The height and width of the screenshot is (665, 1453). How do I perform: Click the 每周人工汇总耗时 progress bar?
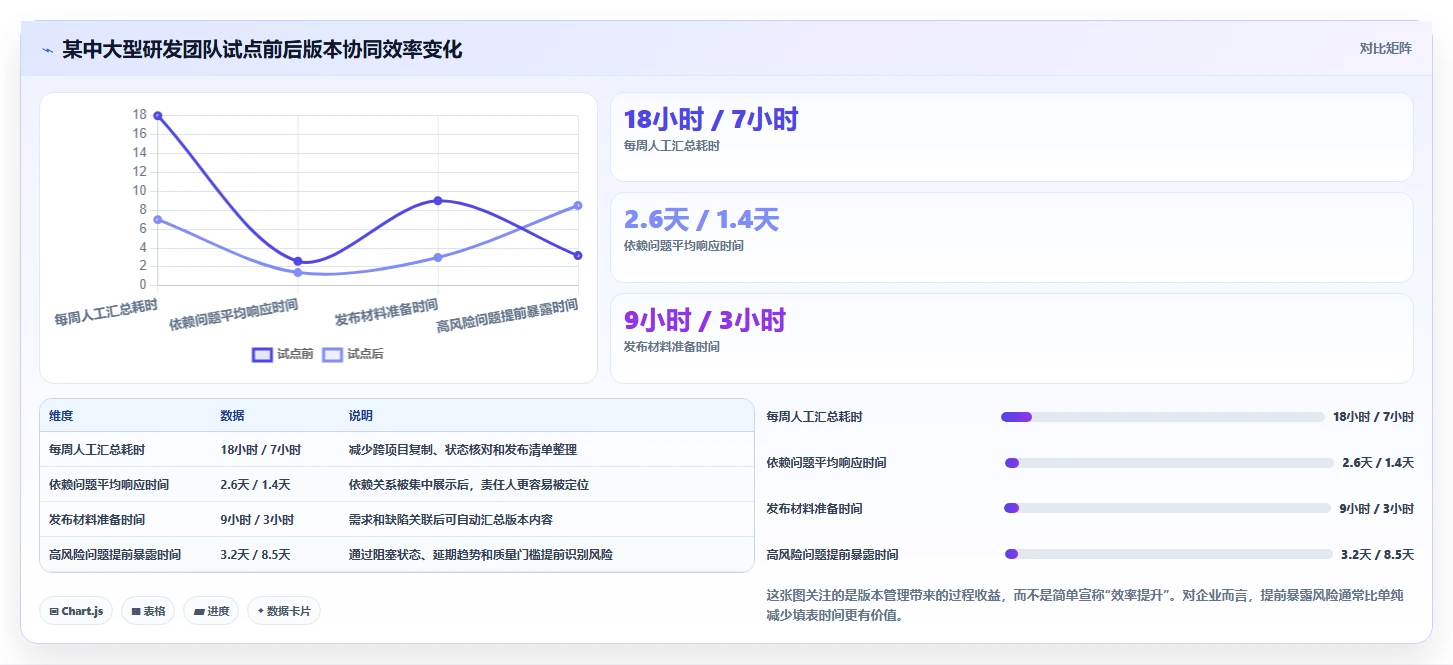click(1162, 417)
